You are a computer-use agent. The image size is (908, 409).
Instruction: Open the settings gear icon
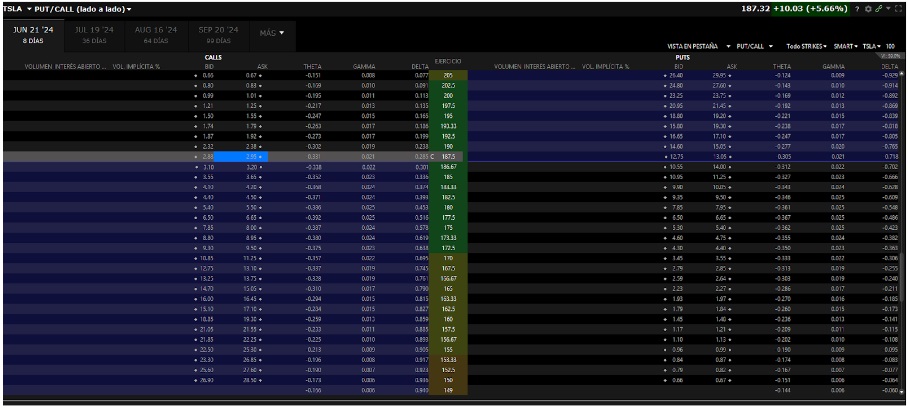click(866, 9)
